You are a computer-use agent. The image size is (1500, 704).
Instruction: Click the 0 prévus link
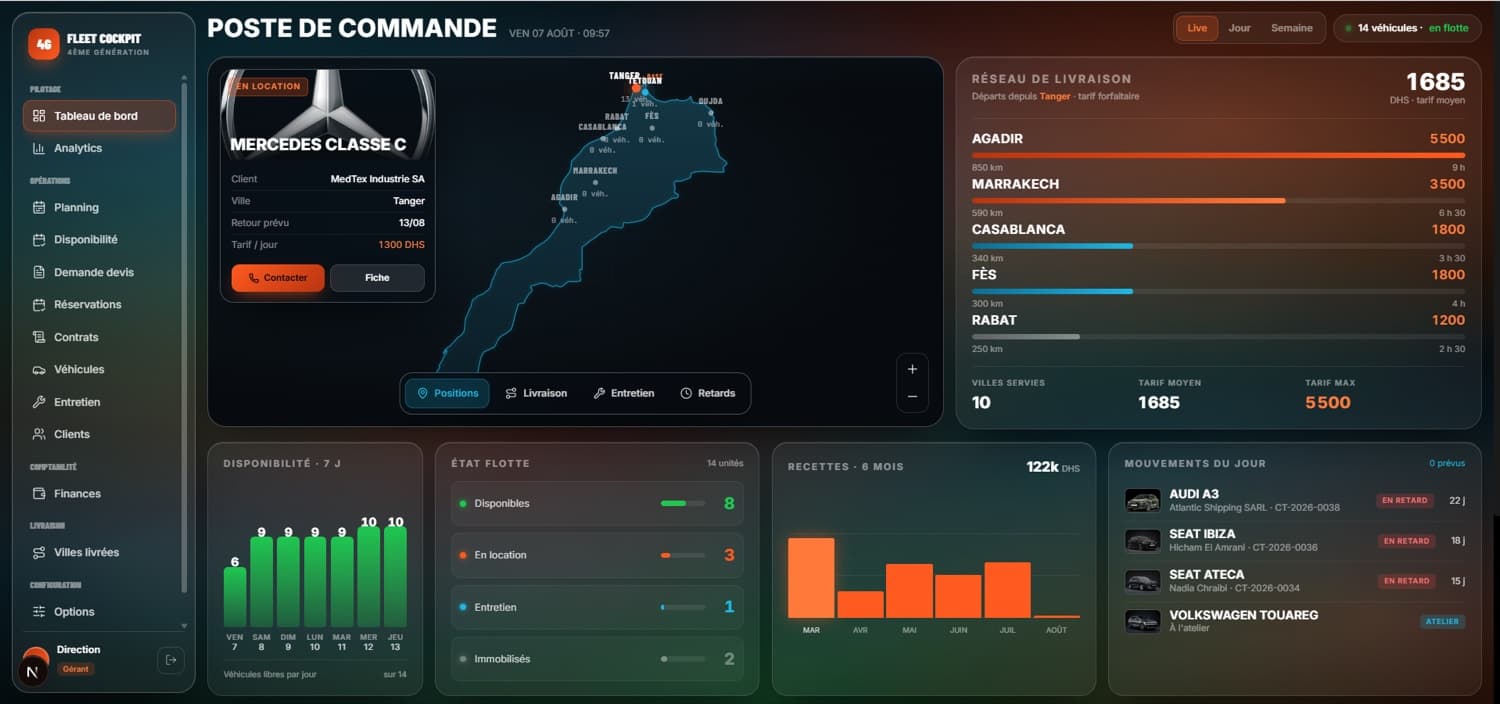1447,463
